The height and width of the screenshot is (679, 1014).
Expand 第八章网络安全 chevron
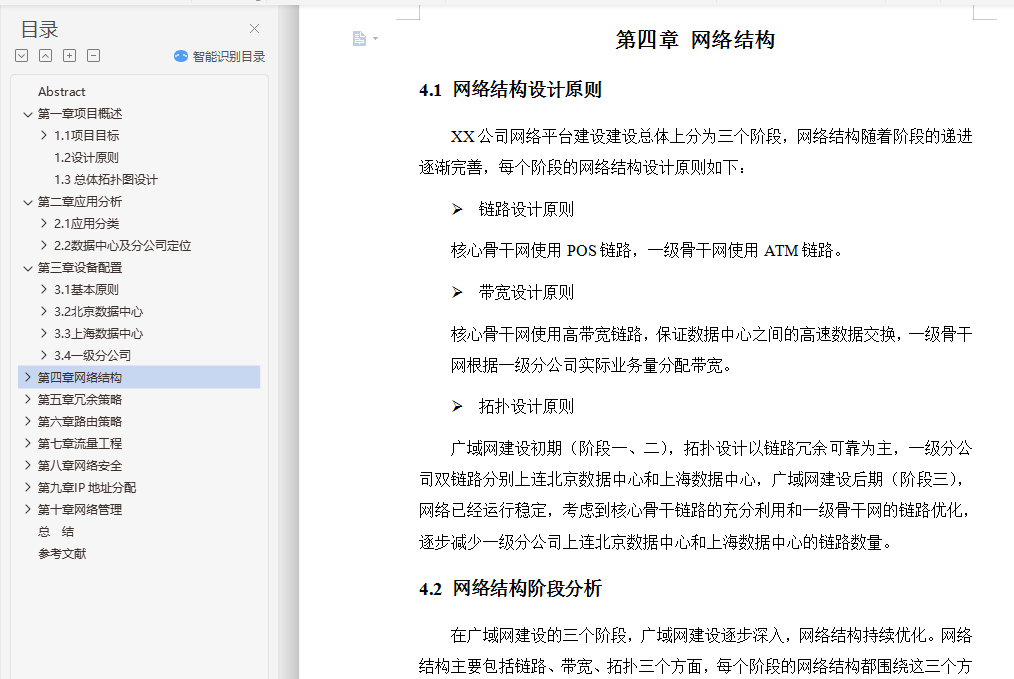point(28,465)
